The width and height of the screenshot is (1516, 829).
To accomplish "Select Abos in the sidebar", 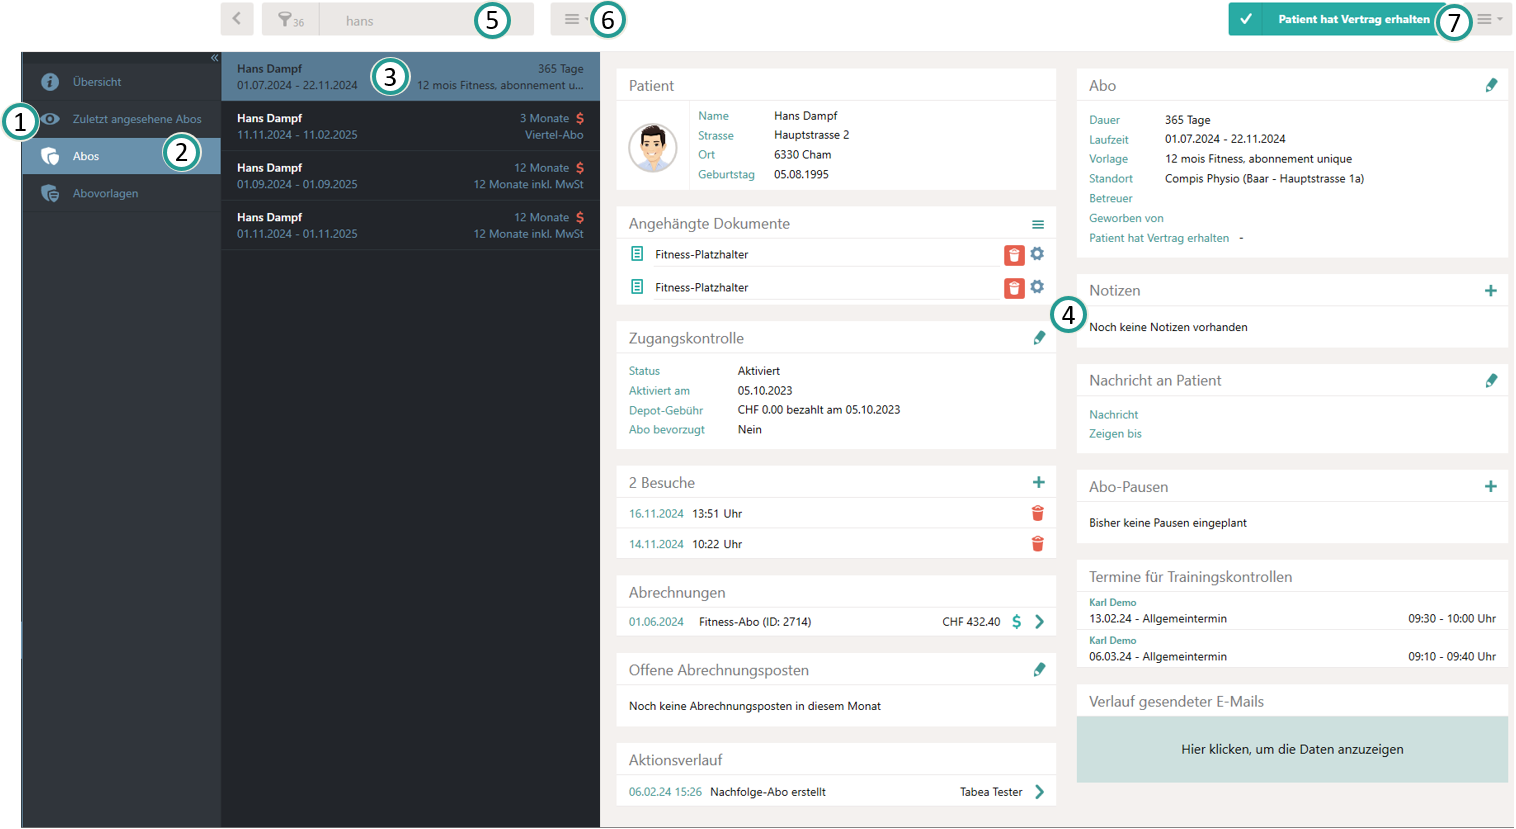I will click(x=121, y=156).
